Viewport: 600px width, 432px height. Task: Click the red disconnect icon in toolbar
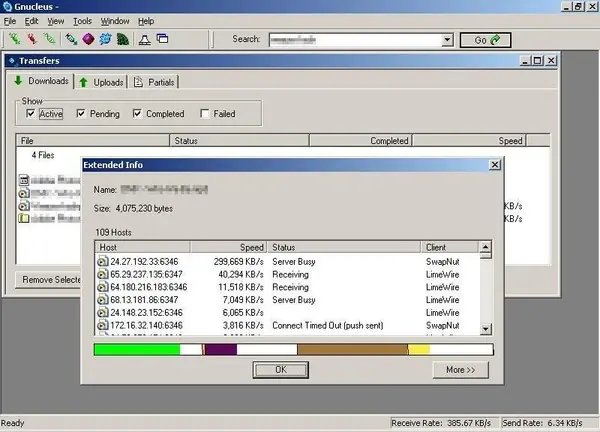coord(33,40)
